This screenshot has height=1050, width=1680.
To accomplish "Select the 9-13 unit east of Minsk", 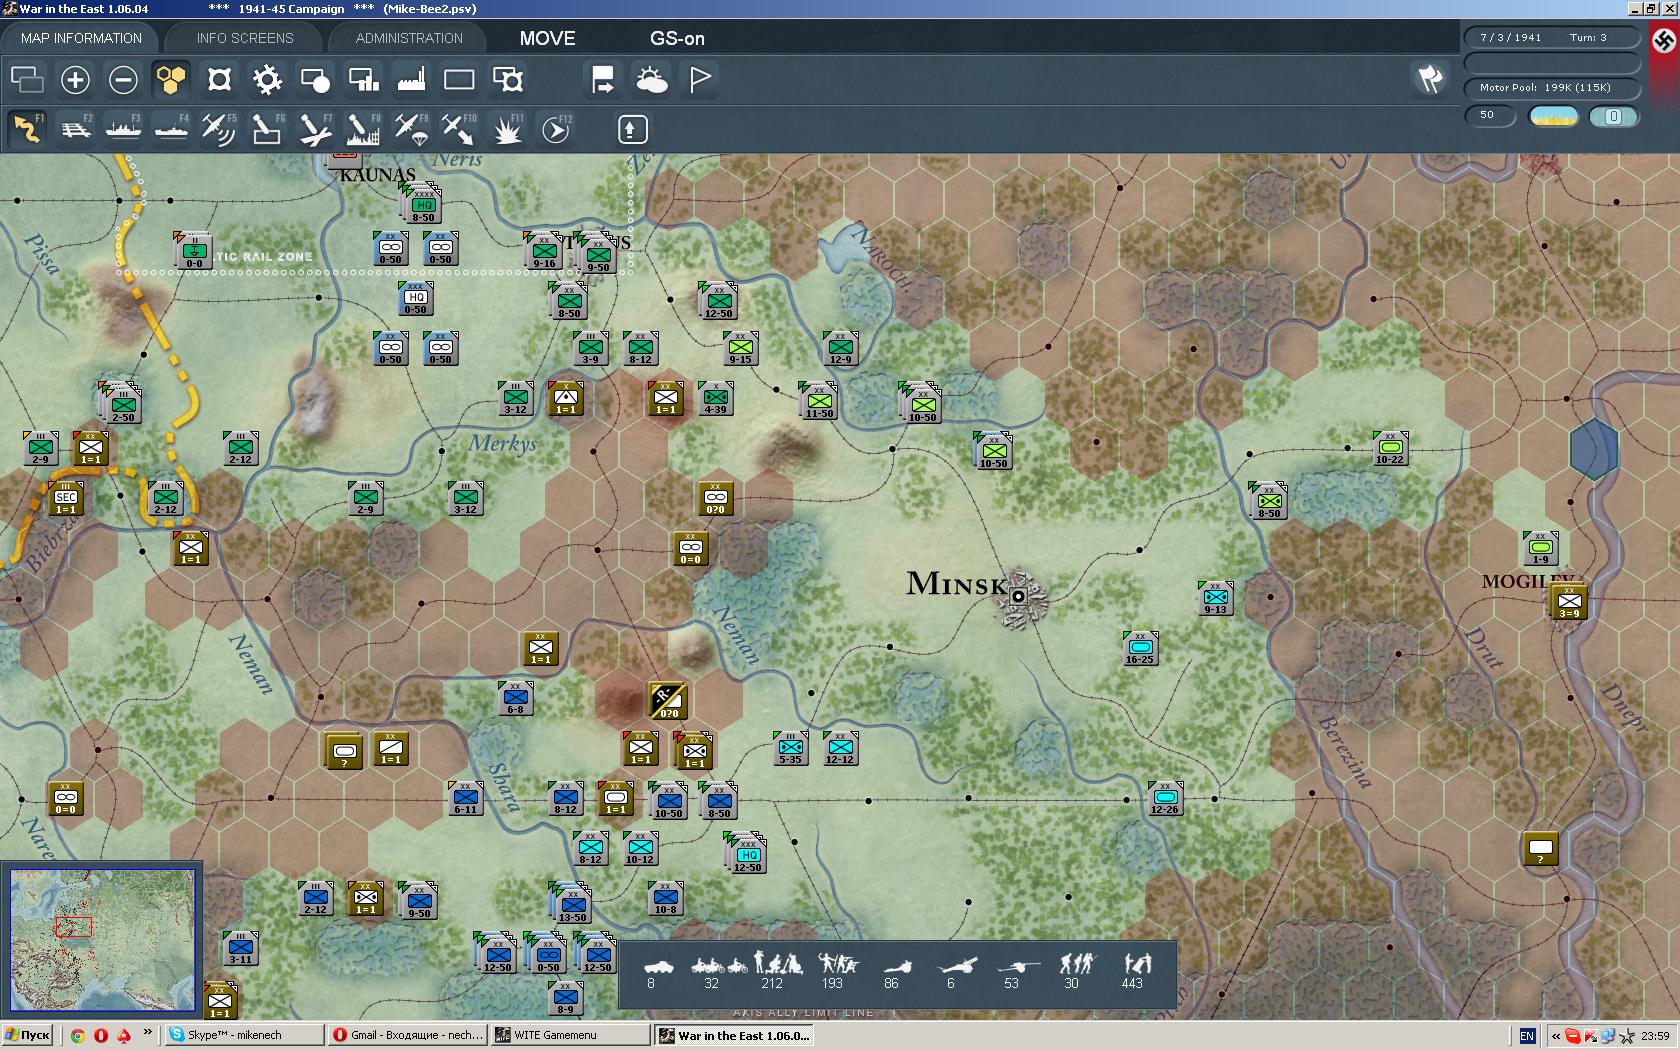I will pyautogui.click(x=1215, y=598).
